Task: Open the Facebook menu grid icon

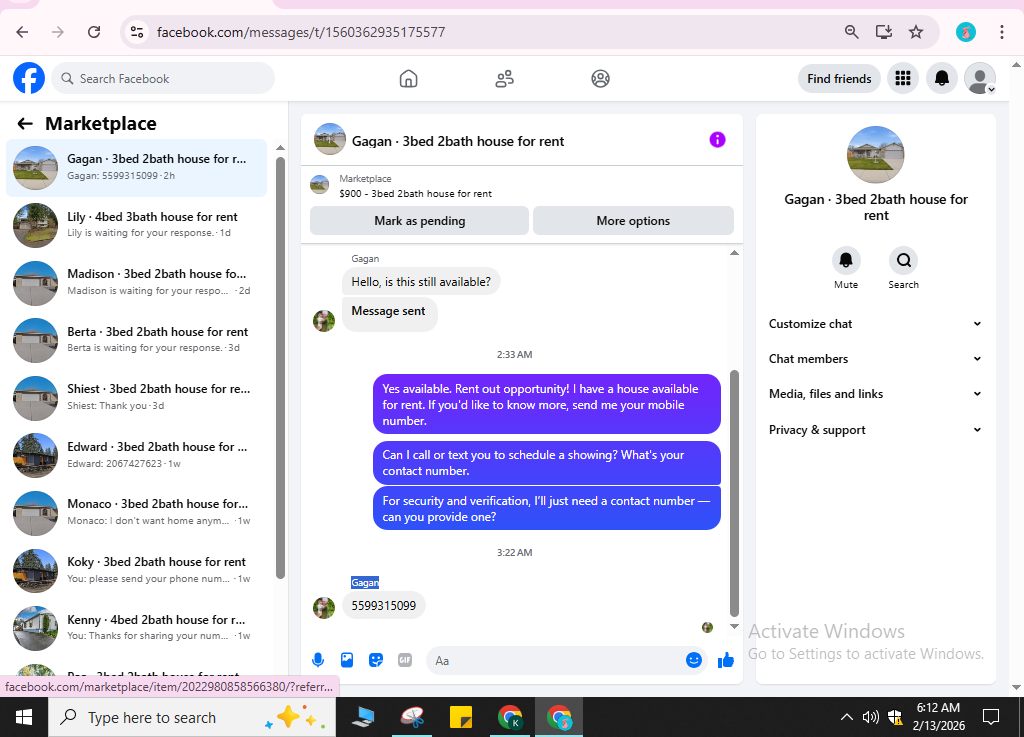Action: click(903, 79)
